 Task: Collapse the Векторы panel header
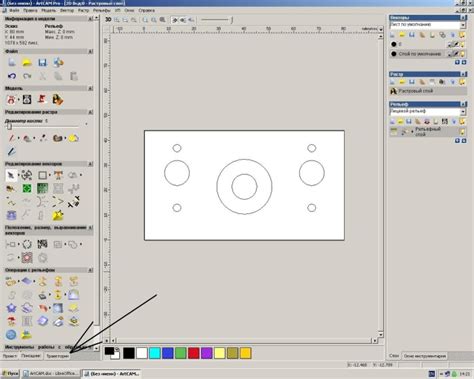click(463, 17)
